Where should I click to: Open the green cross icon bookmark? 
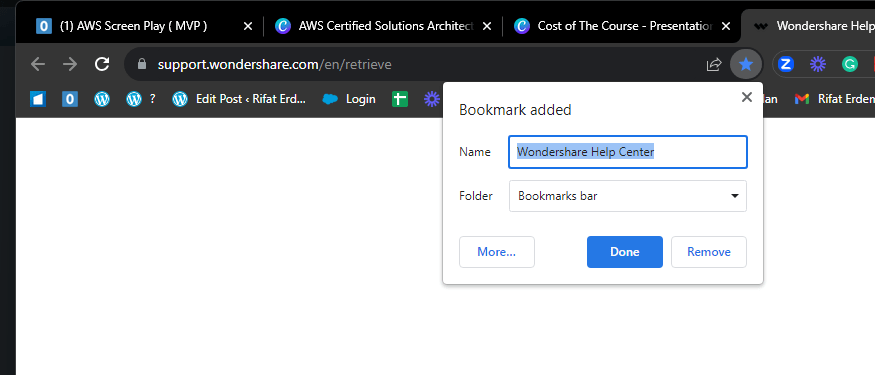coord(400,99)
